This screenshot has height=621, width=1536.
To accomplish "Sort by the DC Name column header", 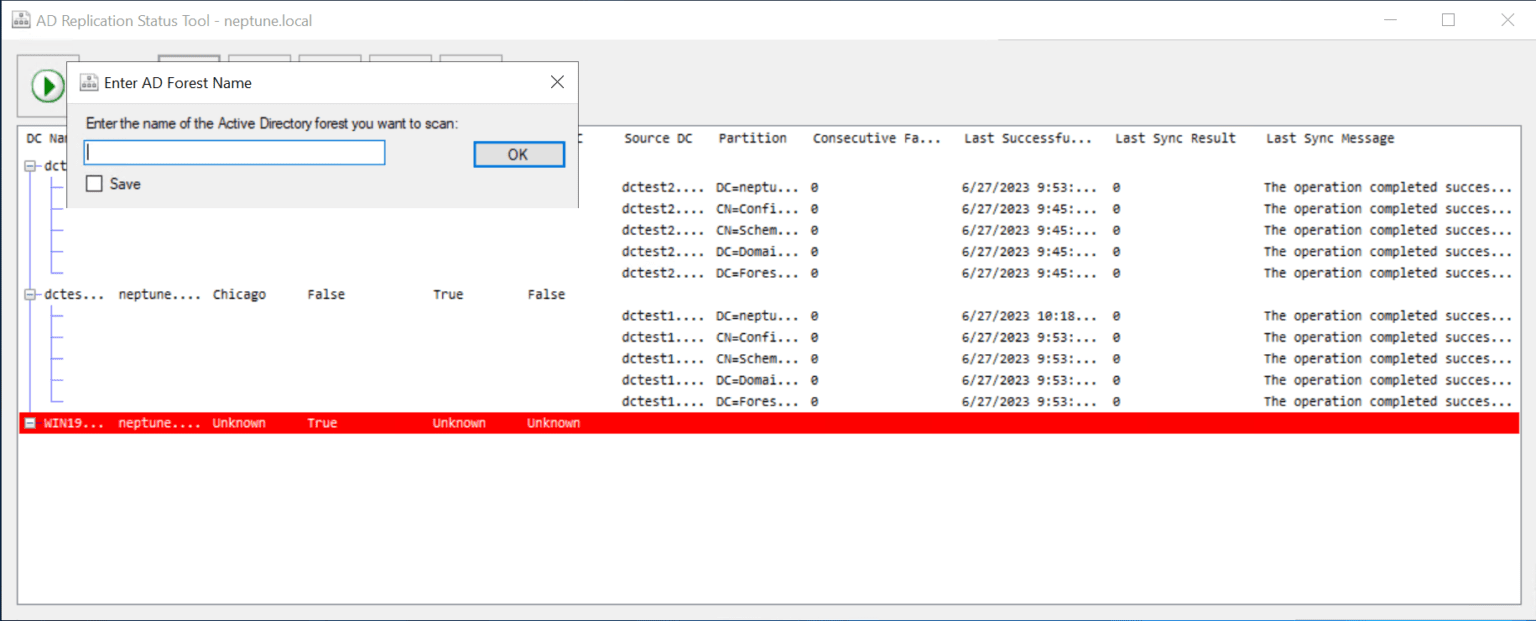I will point(44,138).
